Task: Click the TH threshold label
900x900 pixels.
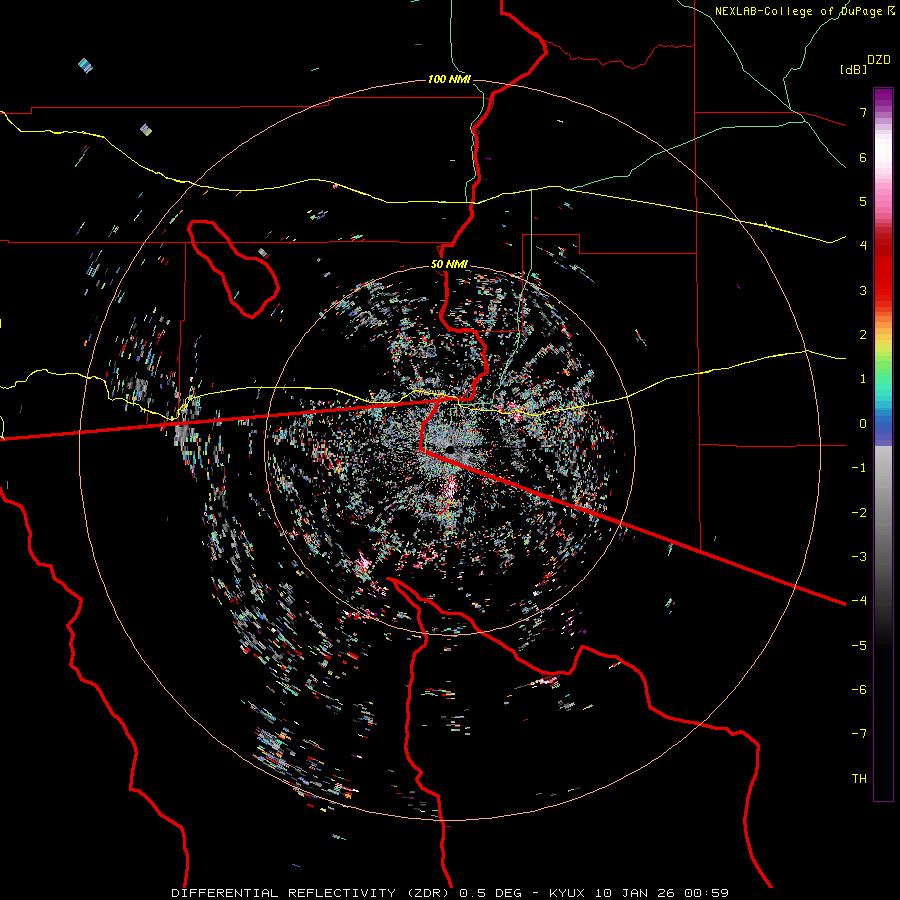Action: [x=859, y=779]
